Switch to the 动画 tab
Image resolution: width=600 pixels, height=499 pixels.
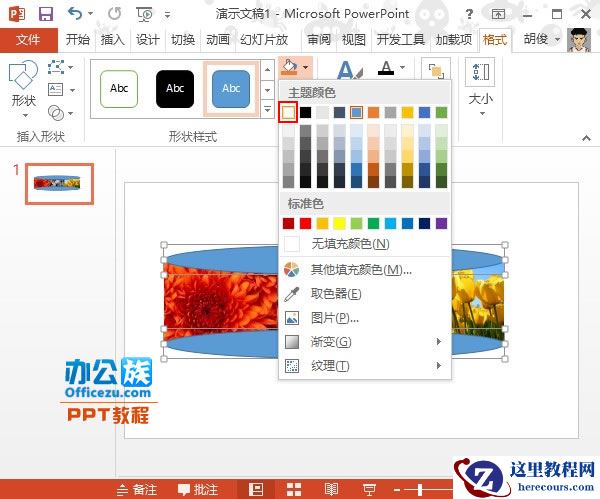(218, 39)
